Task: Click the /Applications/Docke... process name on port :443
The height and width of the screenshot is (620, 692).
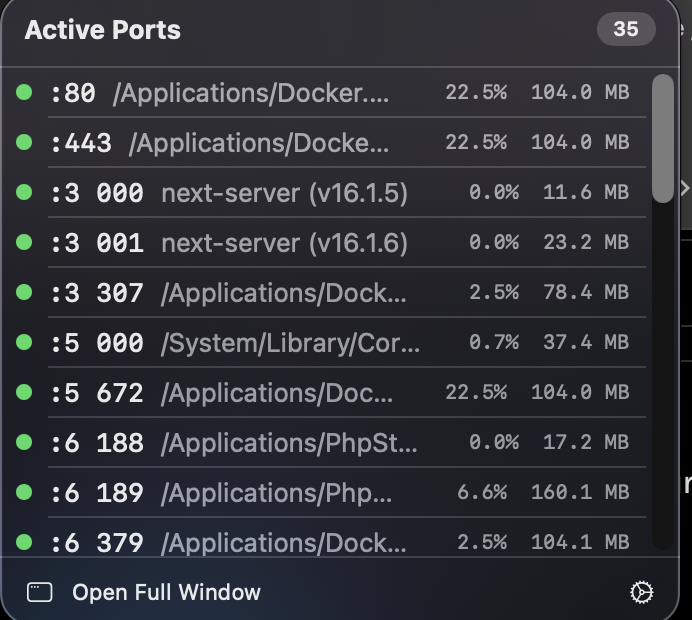Action: coord(259,143)
